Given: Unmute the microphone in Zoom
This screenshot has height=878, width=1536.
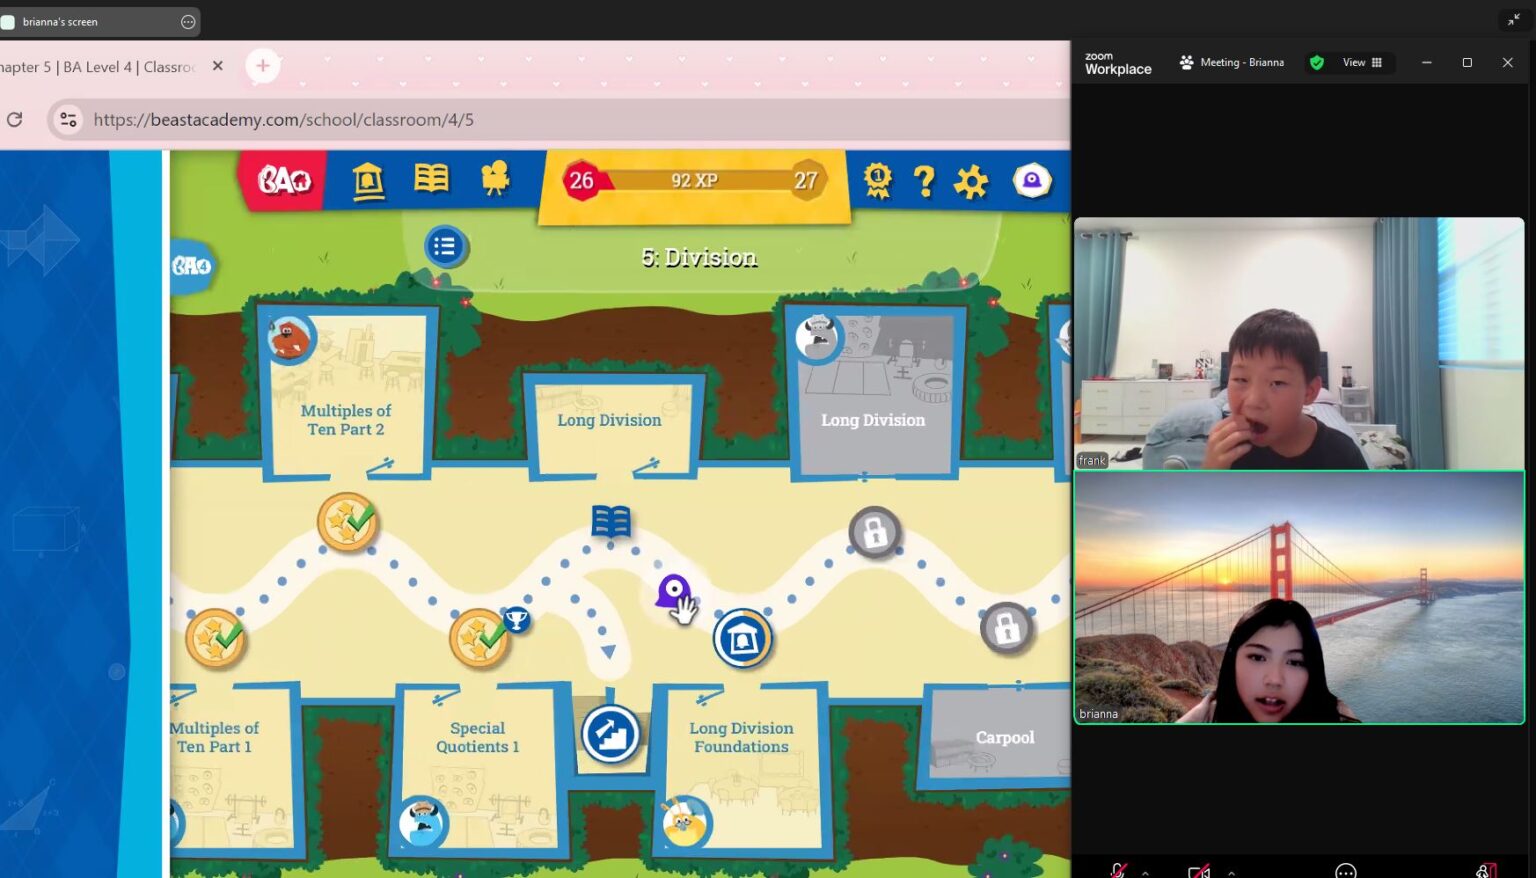Looking at the screenshot, I should [1118, 871].
